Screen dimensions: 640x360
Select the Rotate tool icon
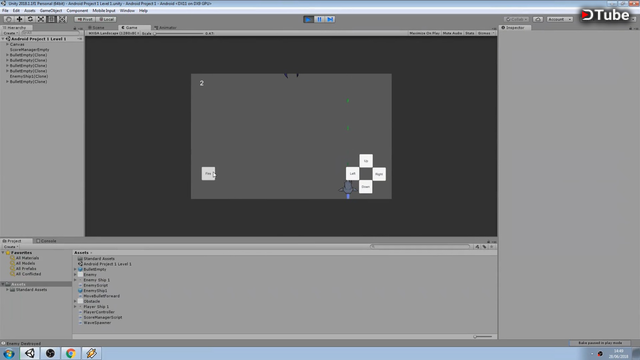(30, 19)
